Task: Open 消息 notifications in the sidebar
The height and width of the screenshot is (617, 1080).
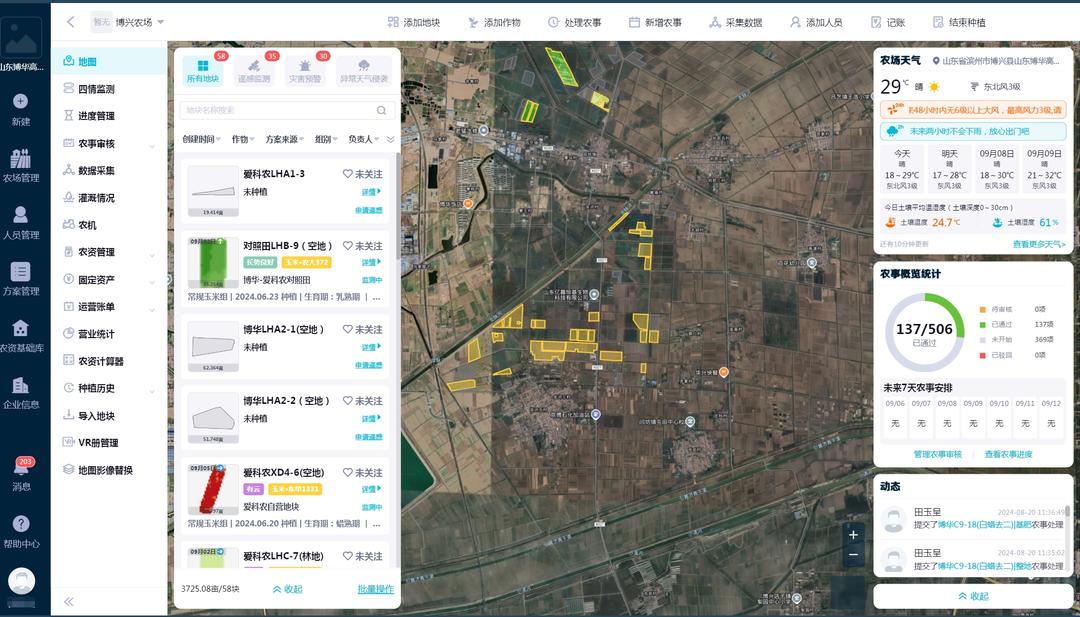Action: (21, 472)
